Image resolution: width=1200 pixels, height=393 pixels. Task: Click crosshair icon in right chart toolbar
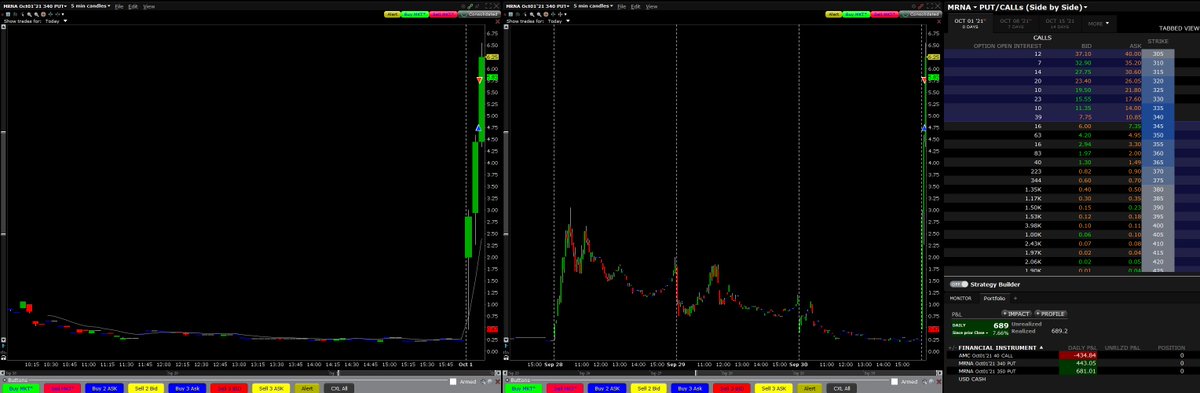pos(553,14)
